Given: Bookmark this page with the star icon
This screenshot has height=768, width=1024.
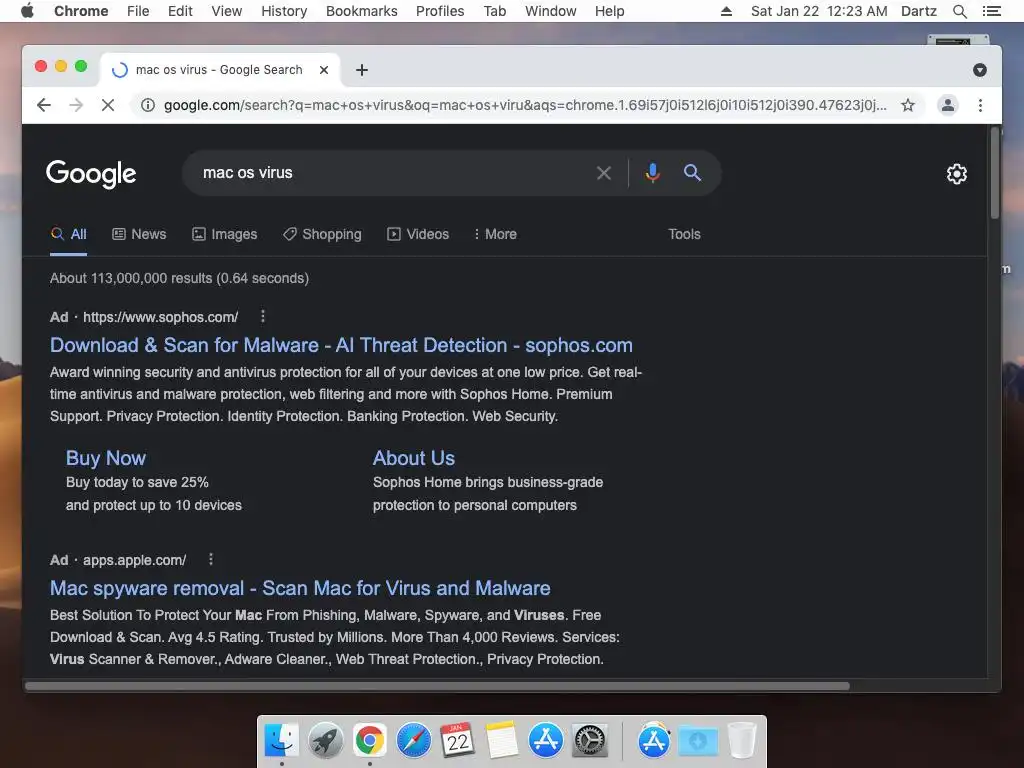Looking at the screenshot, I should pyautogui.click(x=908, y=105).
